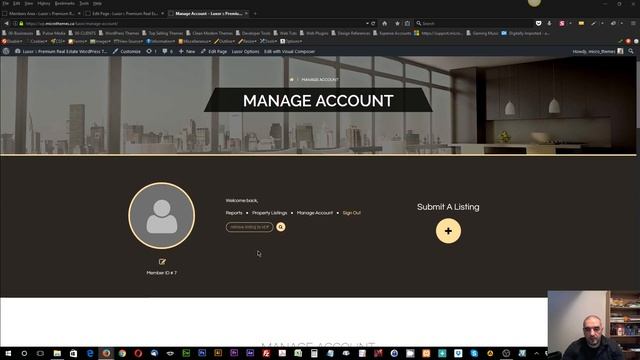640x360 pixels.
Task: Open the History menu
Action: [x=44, y=3]
